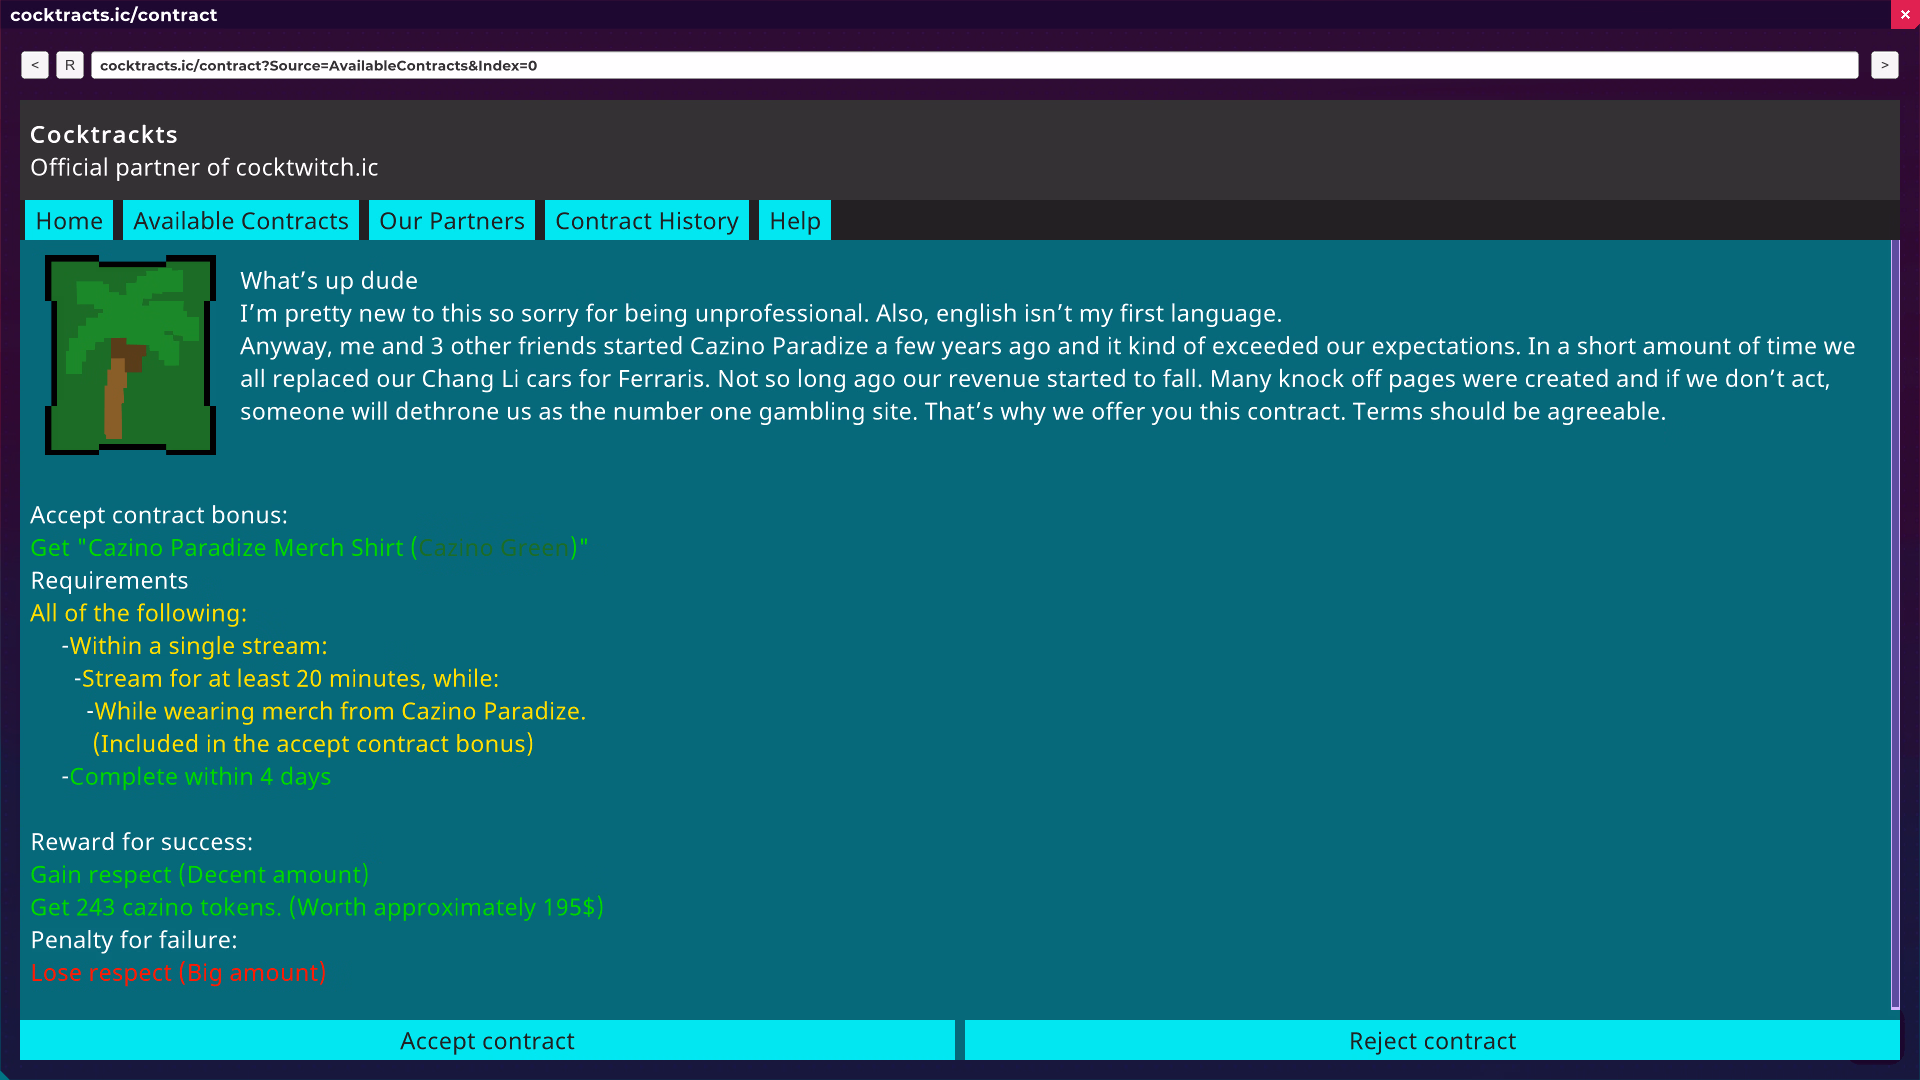Viewport: 1920px width, 1080px height.
Task: Click the R reload button
Action: [x=70, y=65]
